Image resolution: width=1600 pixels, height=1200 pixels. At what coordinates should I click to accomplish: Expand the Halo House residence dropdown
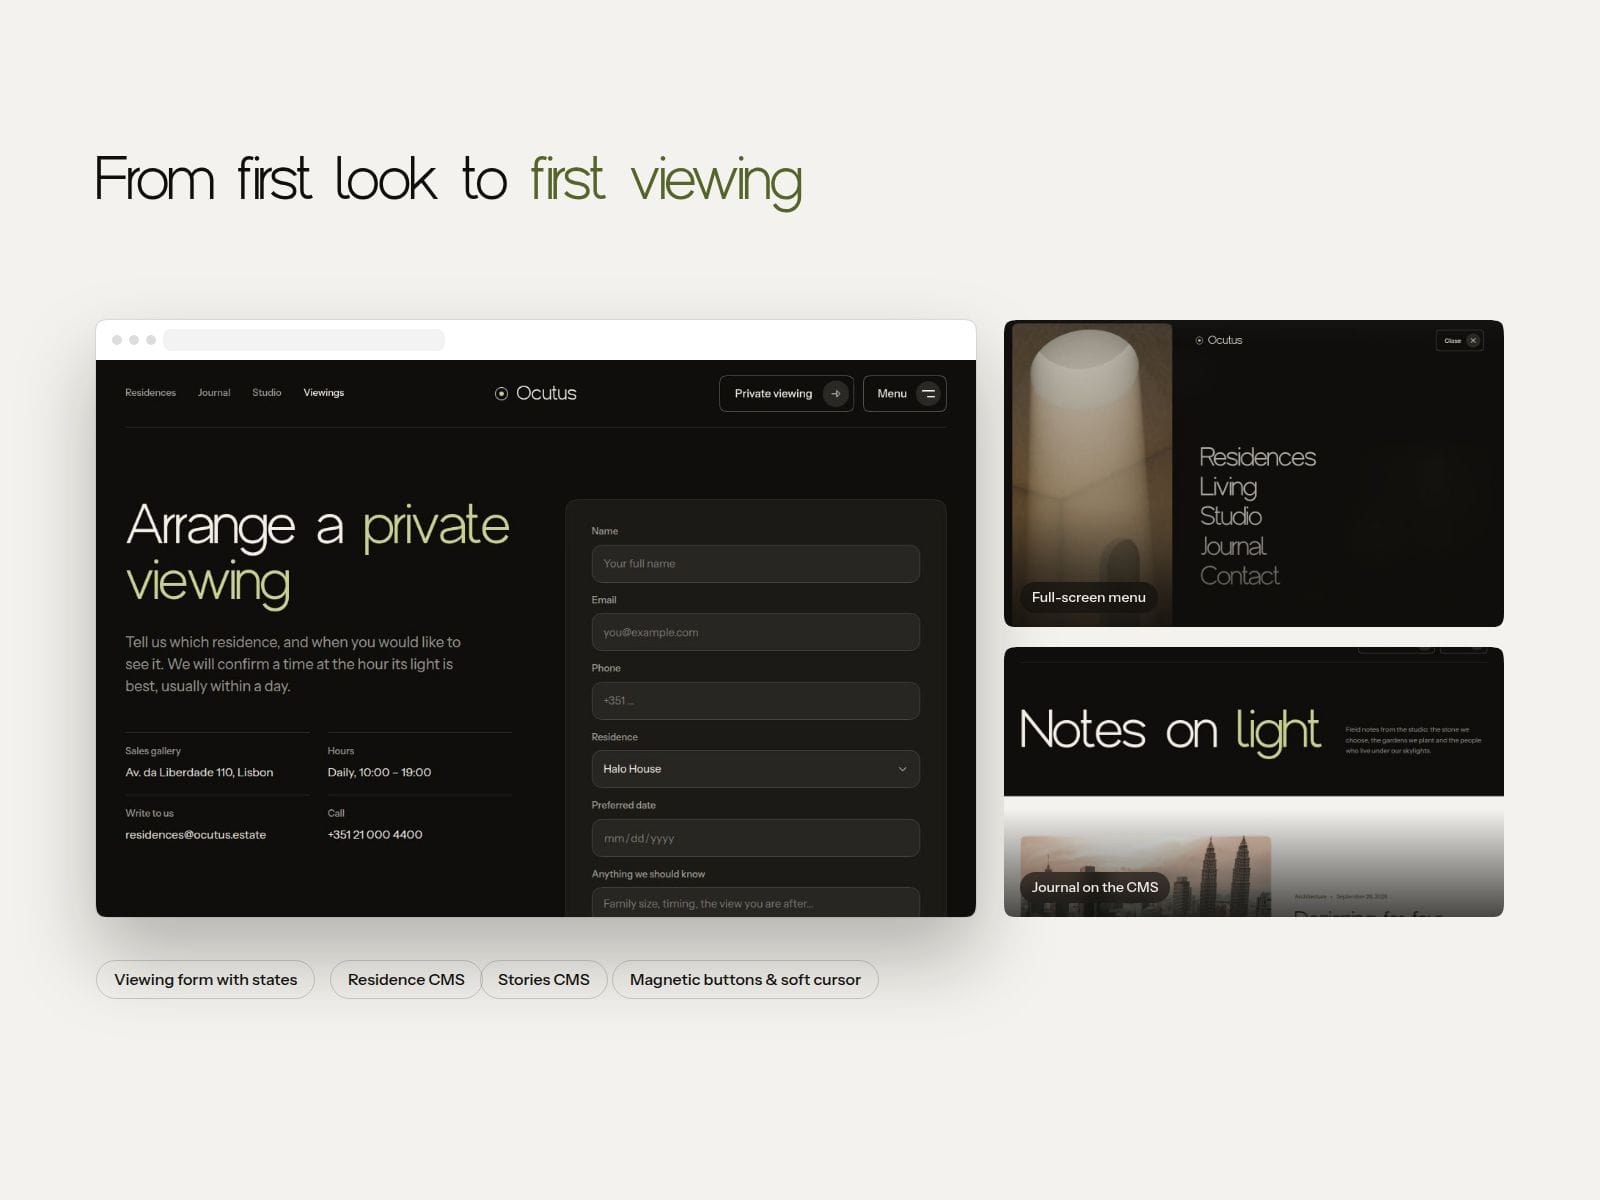[755, 769]
